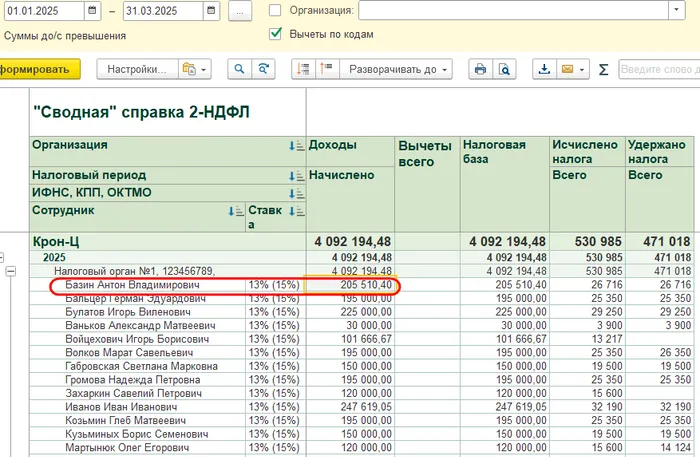
Task: Click the save report (download) icon
Action: point(545,70)
